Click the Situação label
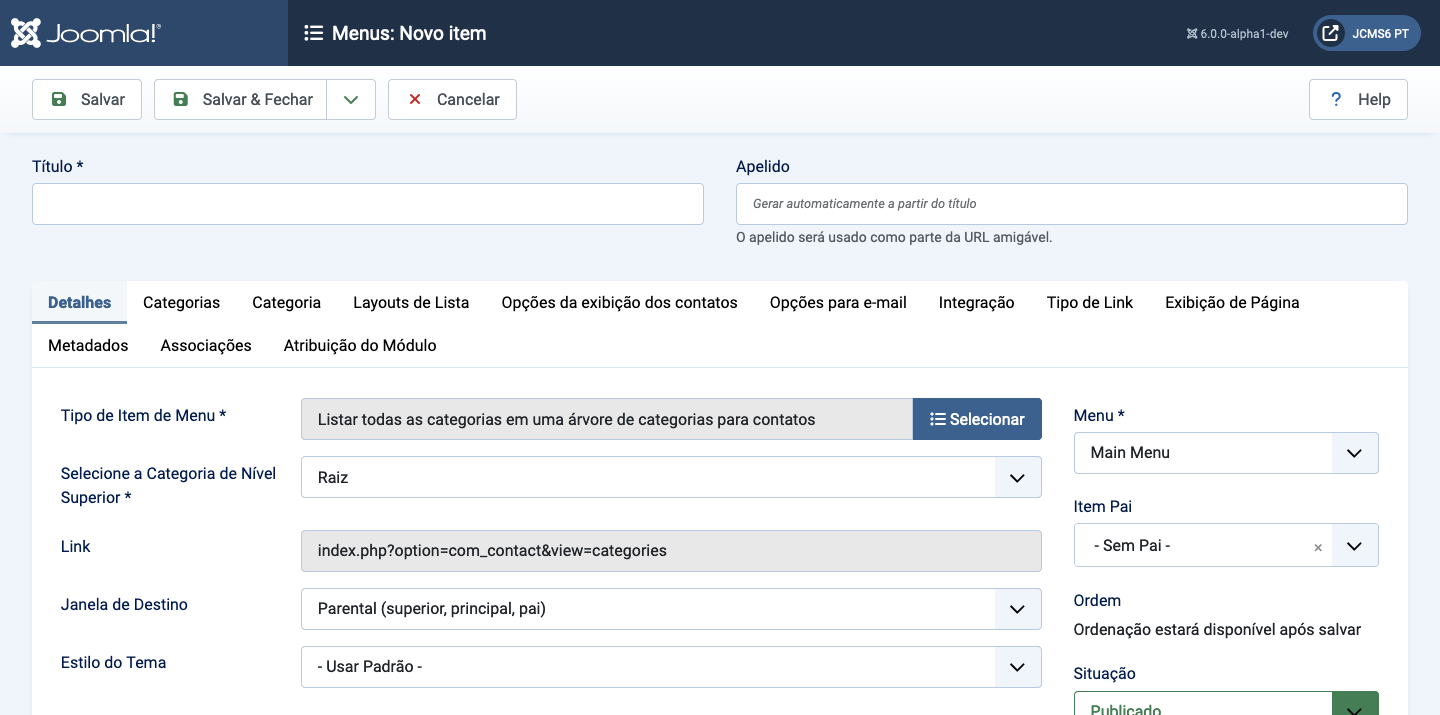 click(1105, 674)
